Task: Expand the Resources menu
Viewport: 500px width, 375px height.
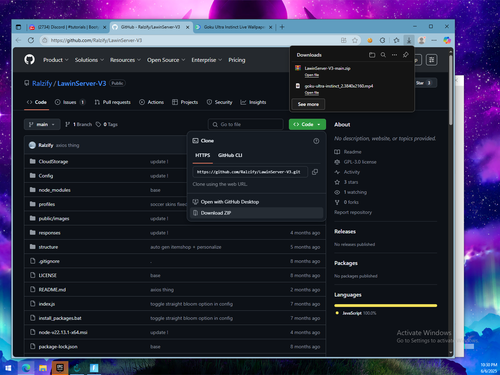Action: tap(125, 60)
